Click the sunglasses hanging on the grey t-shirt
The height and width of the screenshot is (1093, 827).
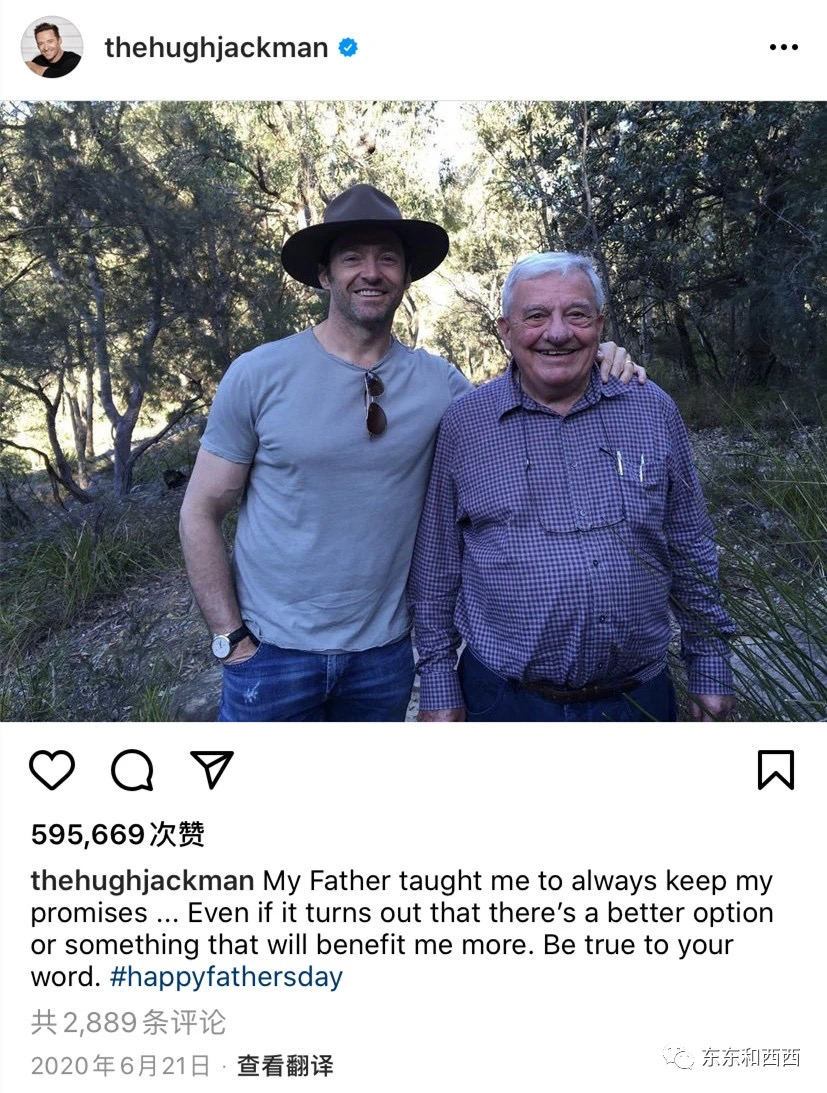(375, 403)
